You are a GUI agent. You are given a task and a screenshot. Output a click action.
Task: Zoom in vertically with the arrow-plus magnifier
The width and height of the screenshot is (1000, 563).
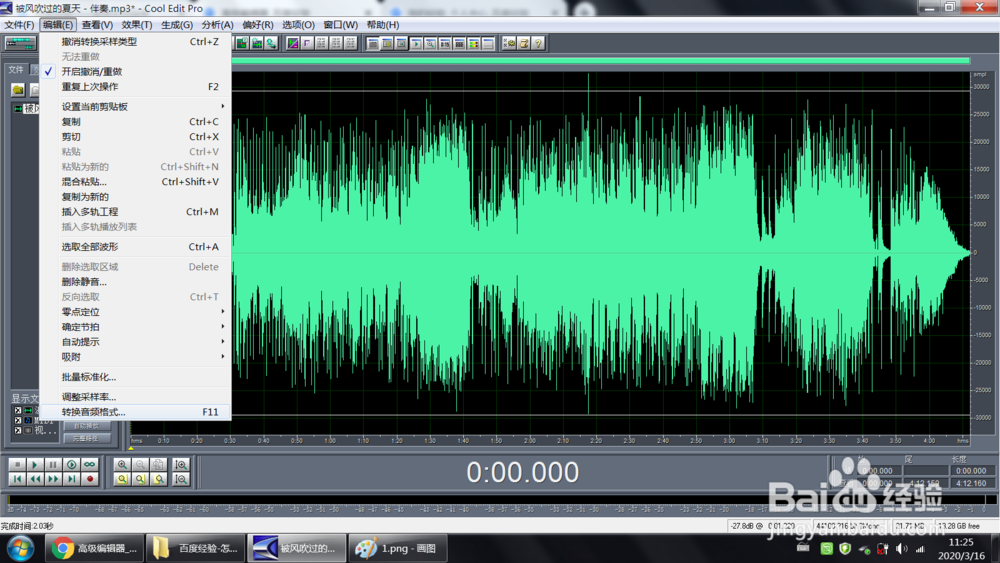click(x=181, y=465)
